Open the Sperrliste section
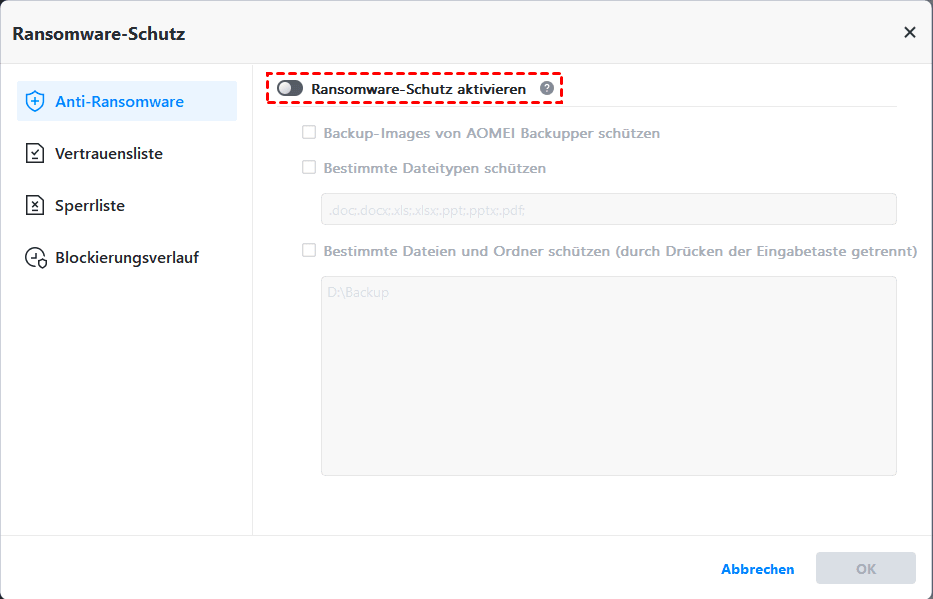 tap(90, 206)
